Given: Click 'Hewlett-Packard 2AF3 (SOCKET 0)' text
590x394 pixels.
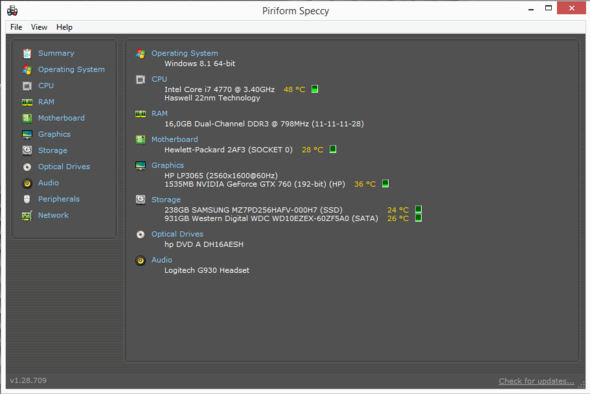Looking at the screenshot, I should [x=228, y=150].
